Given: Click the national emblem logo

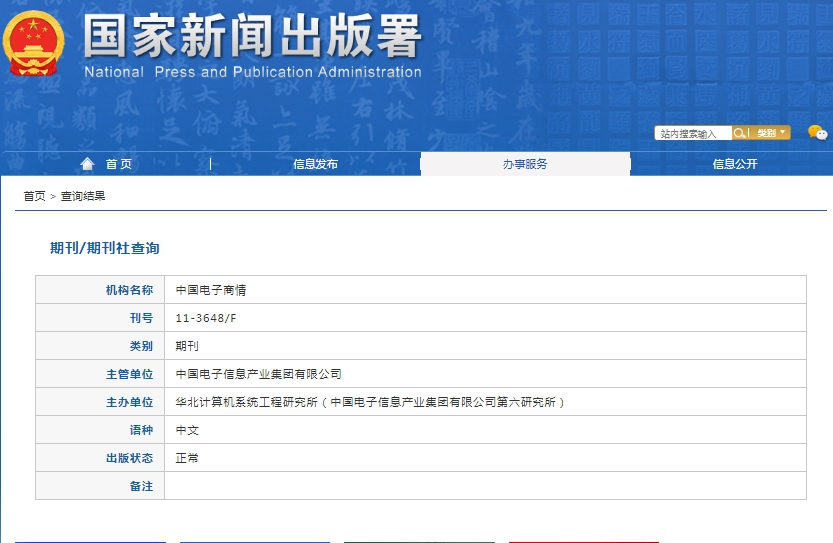Looking at the screenshot, I should click(x=34, y=43).
